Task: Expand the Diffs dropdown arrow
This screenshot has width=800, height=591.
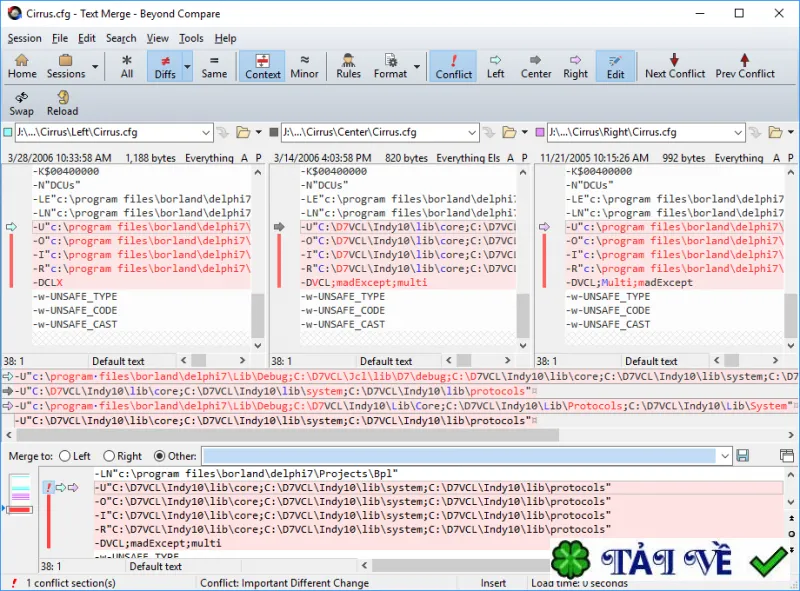Action: point(187,66)
